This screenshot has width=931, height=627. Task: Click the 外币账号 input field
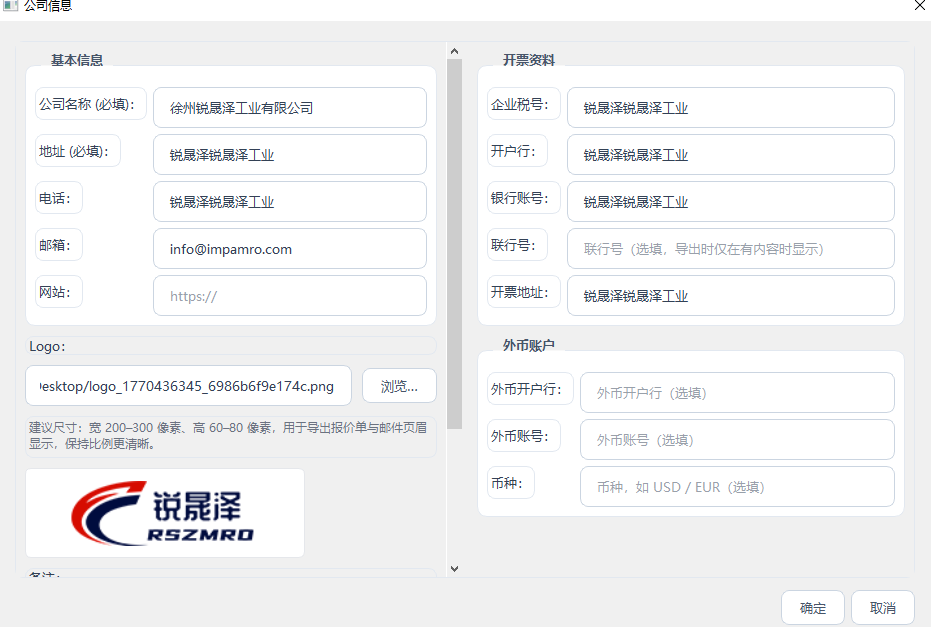pos(737,439)
